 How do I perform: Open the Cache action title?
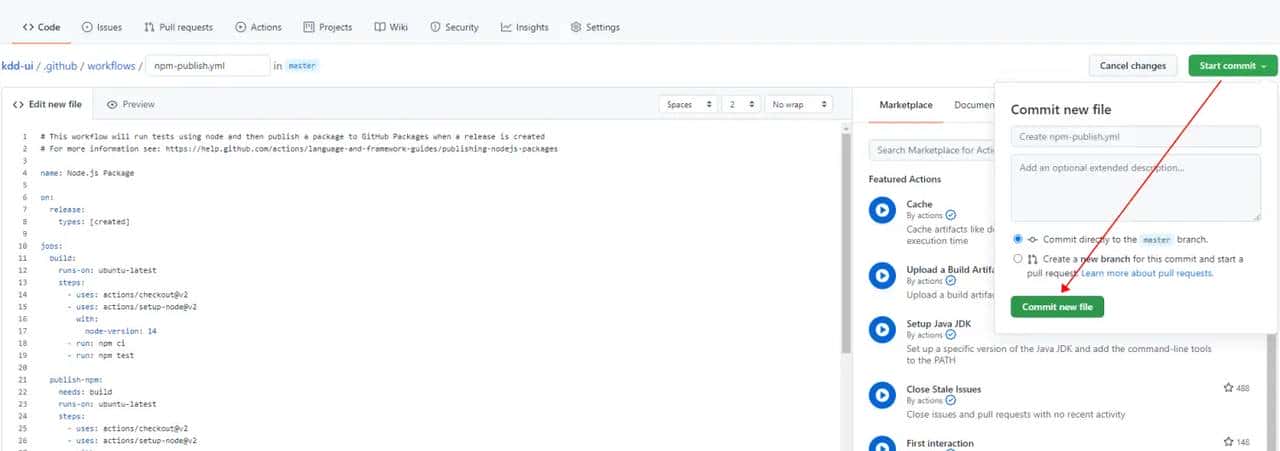(919, 204)
